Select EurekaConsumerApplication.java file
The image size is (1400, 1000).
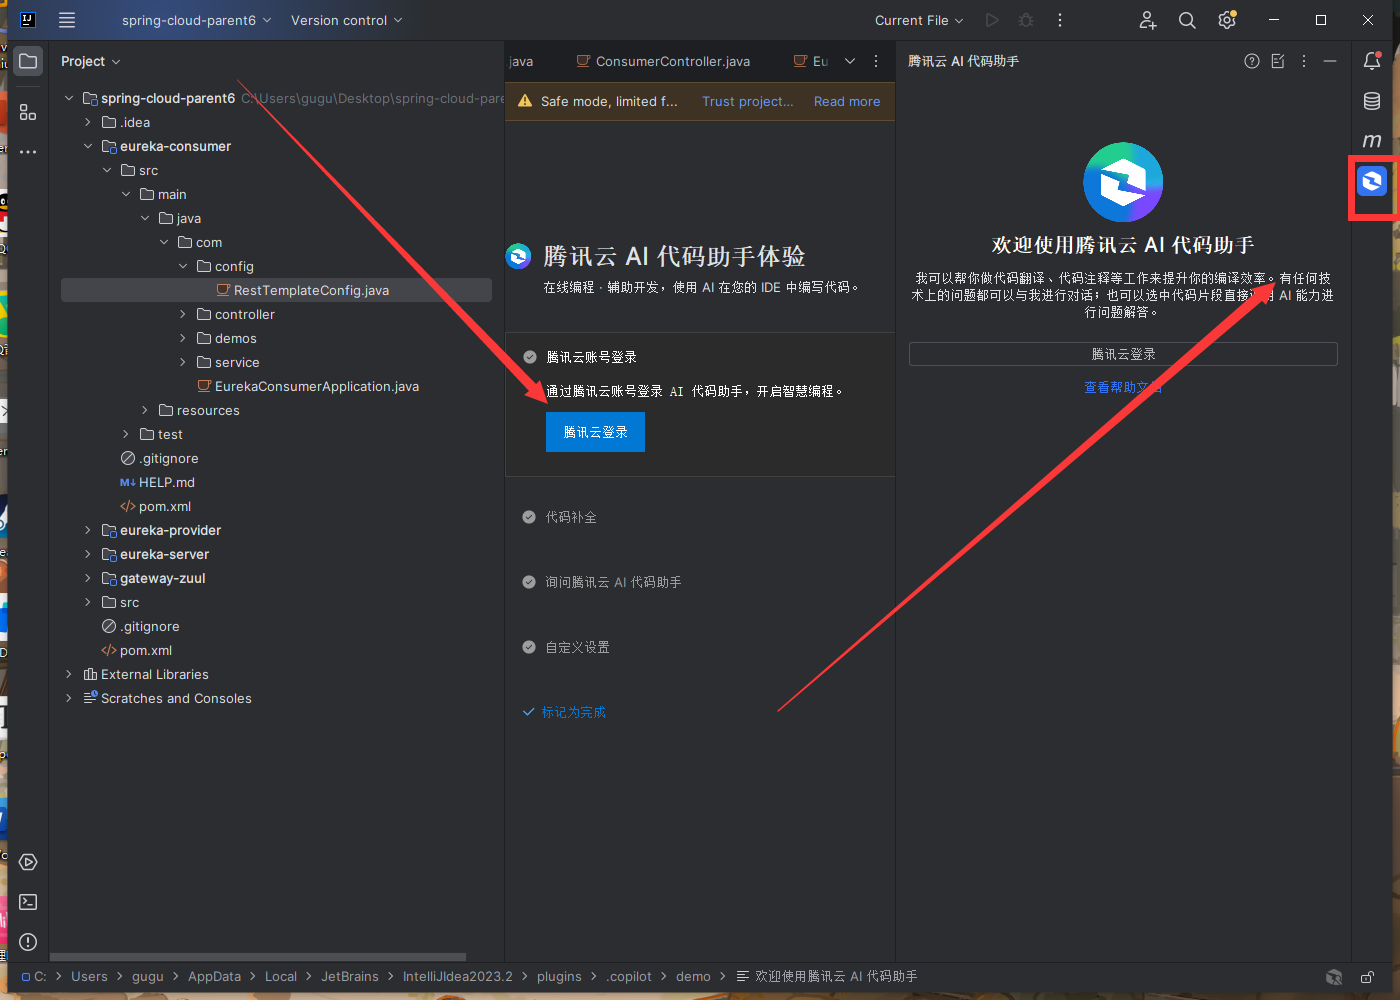pyautogui.click(x=308, y=386)
